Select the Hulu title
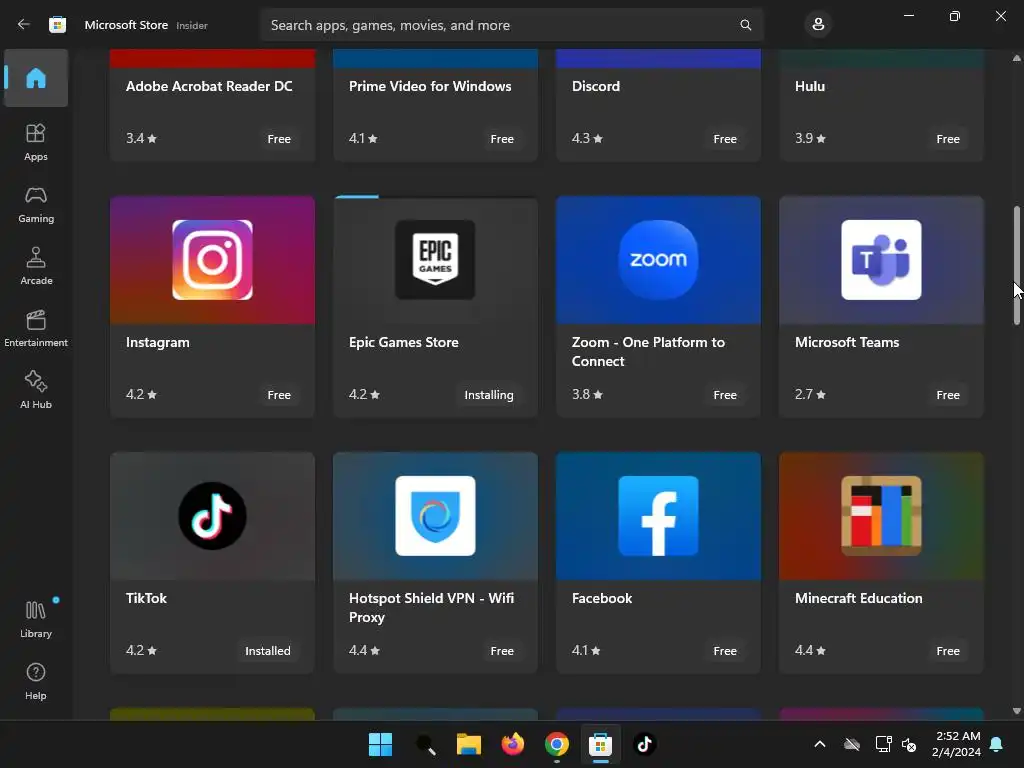 810,86
